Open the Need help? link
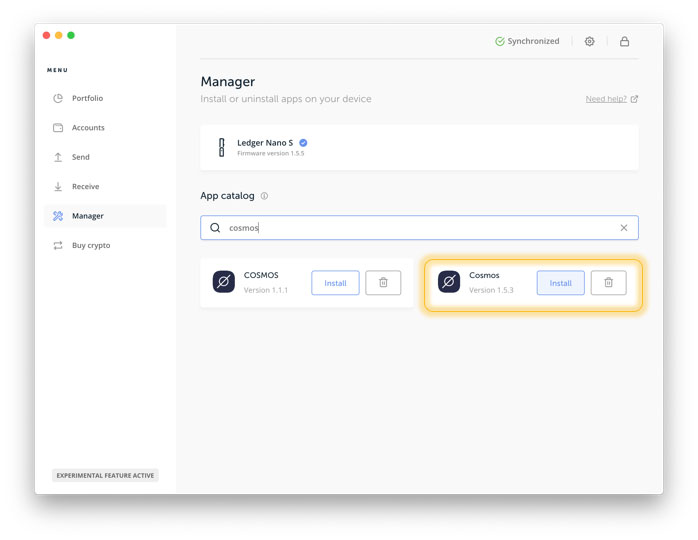Screen dimensions: 698x540 click(x=606, y=99)
